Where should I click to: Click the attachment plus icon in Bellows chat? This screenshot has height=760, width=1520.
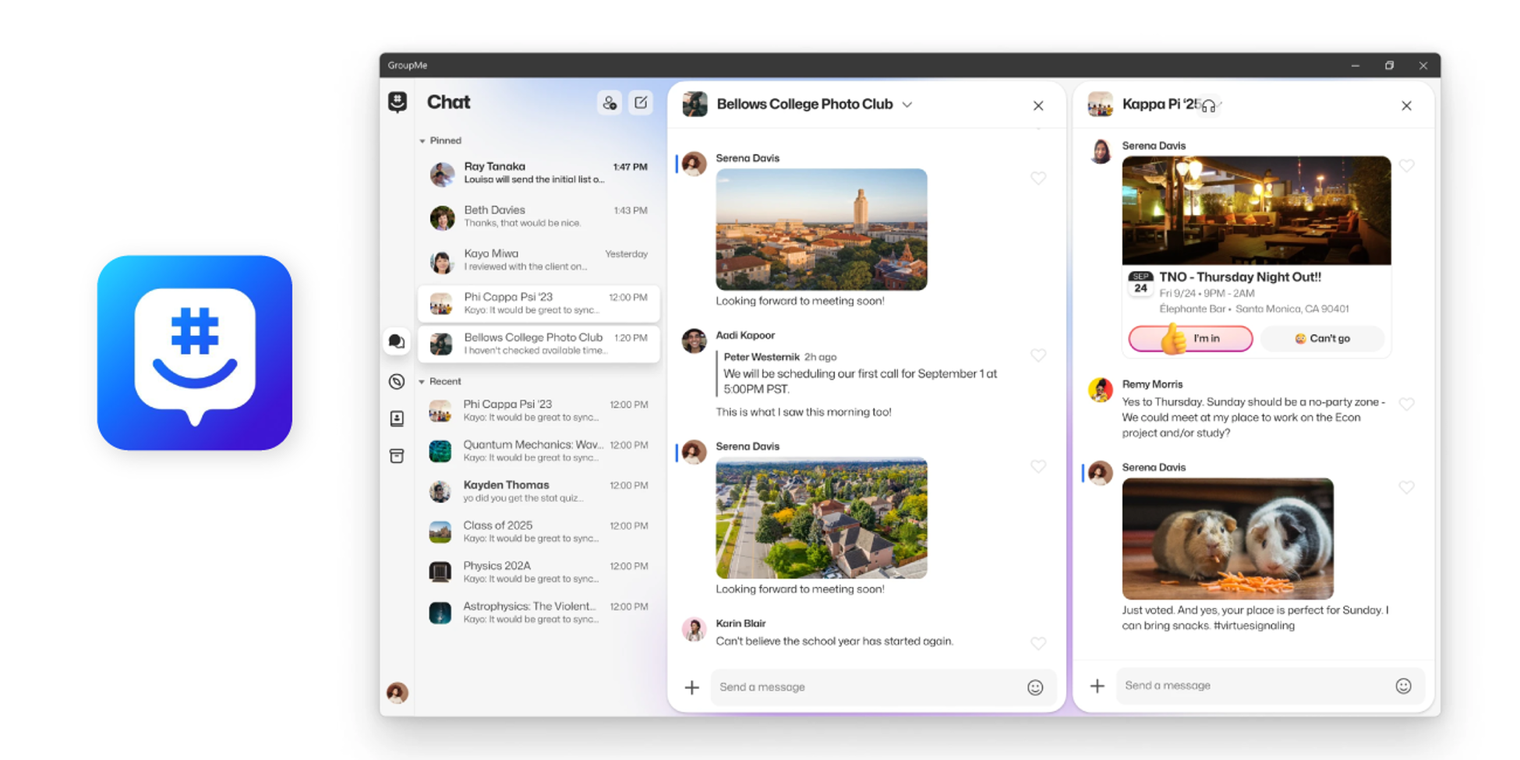(x=692, y=687)
